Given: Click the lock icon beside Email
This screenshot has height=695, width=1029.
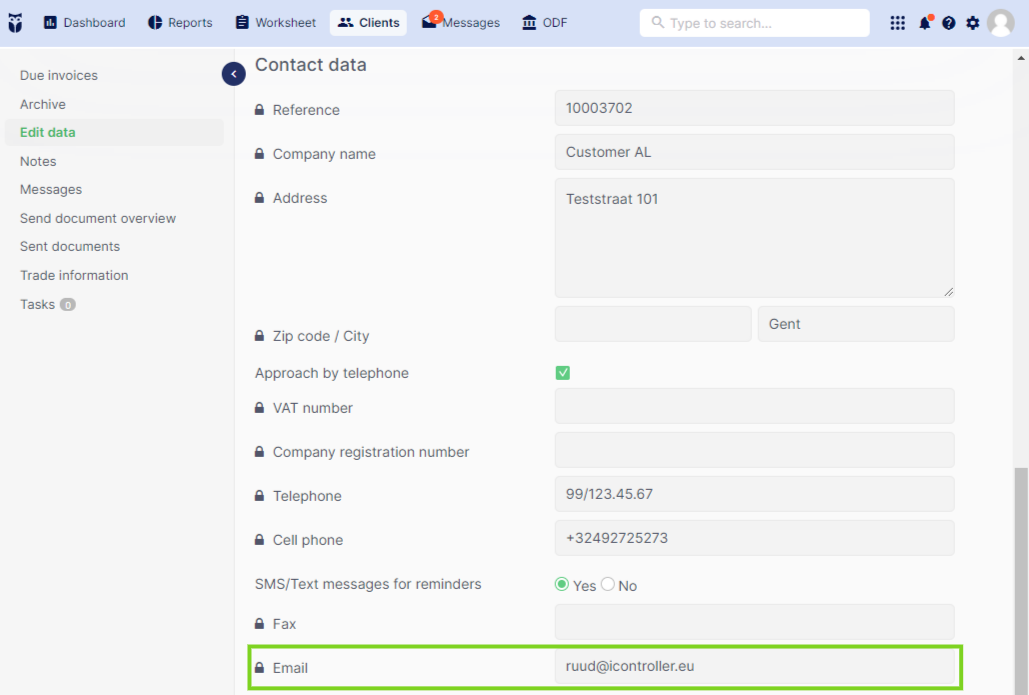Looking at the screenshot, I should pos(259,667).
